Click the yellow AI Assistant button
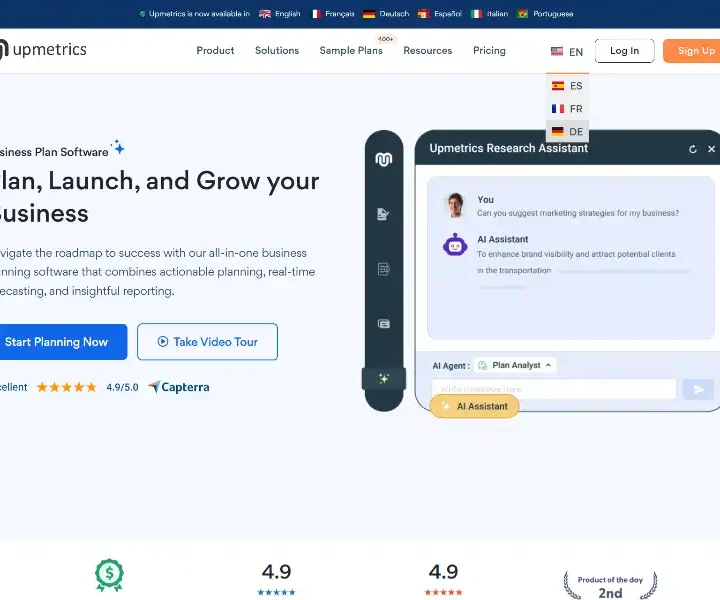This screenshot has width=720, height=600. tap(475, 406)
